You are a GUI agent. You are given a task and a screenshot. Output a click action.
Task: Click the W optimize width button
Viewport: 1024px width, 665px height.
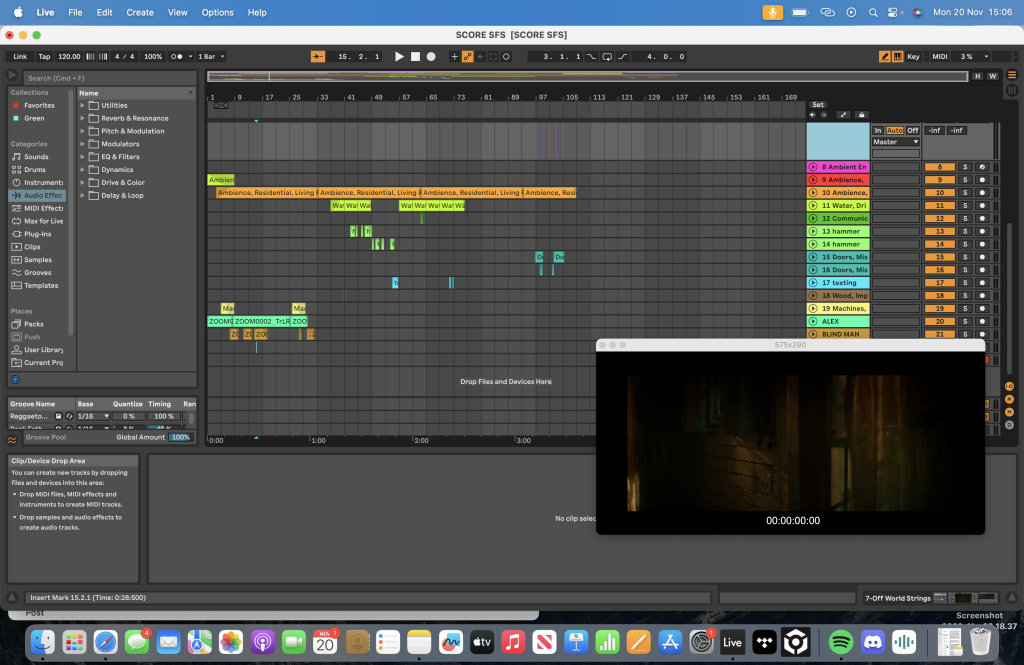point(993,76)
